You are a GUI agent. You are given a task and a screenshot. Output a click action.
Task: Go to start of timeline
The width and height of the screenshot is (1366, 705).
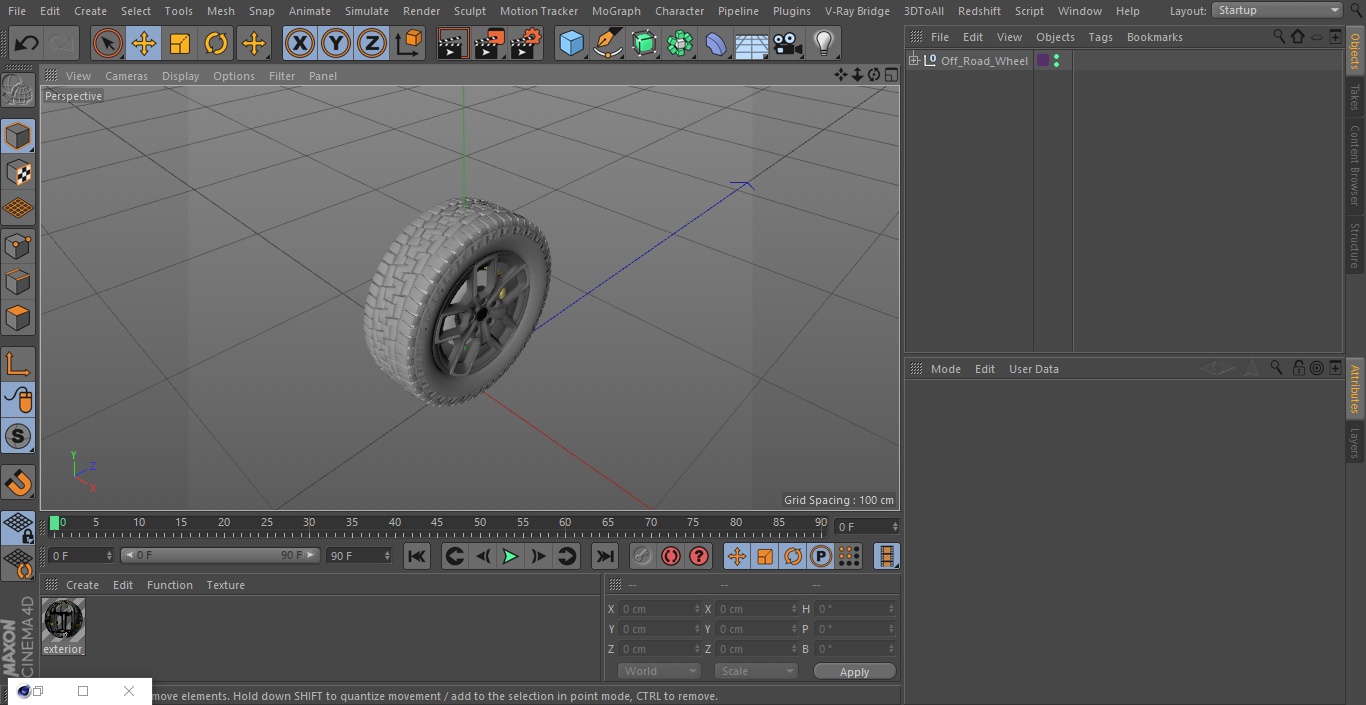[x=417, y=556]
